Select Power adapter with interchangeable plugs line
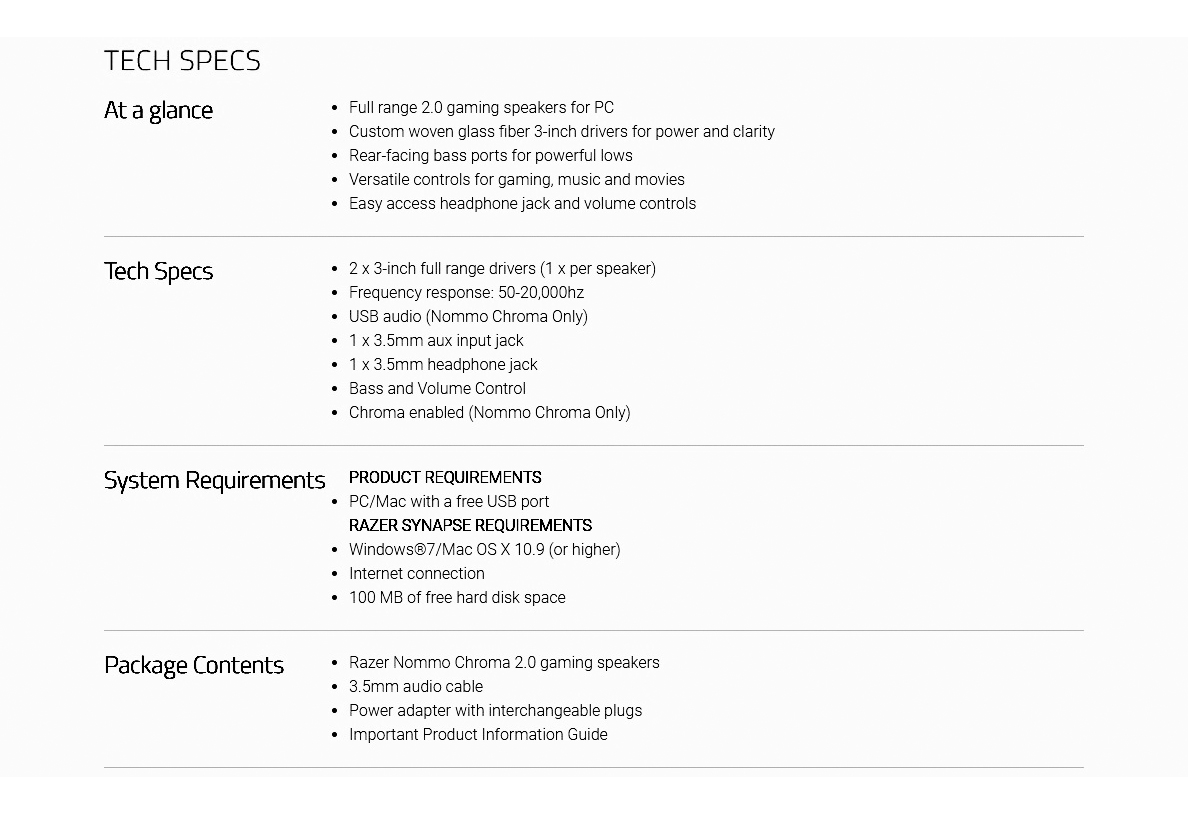The image size is (1188, 814). [x=495, y=711]
